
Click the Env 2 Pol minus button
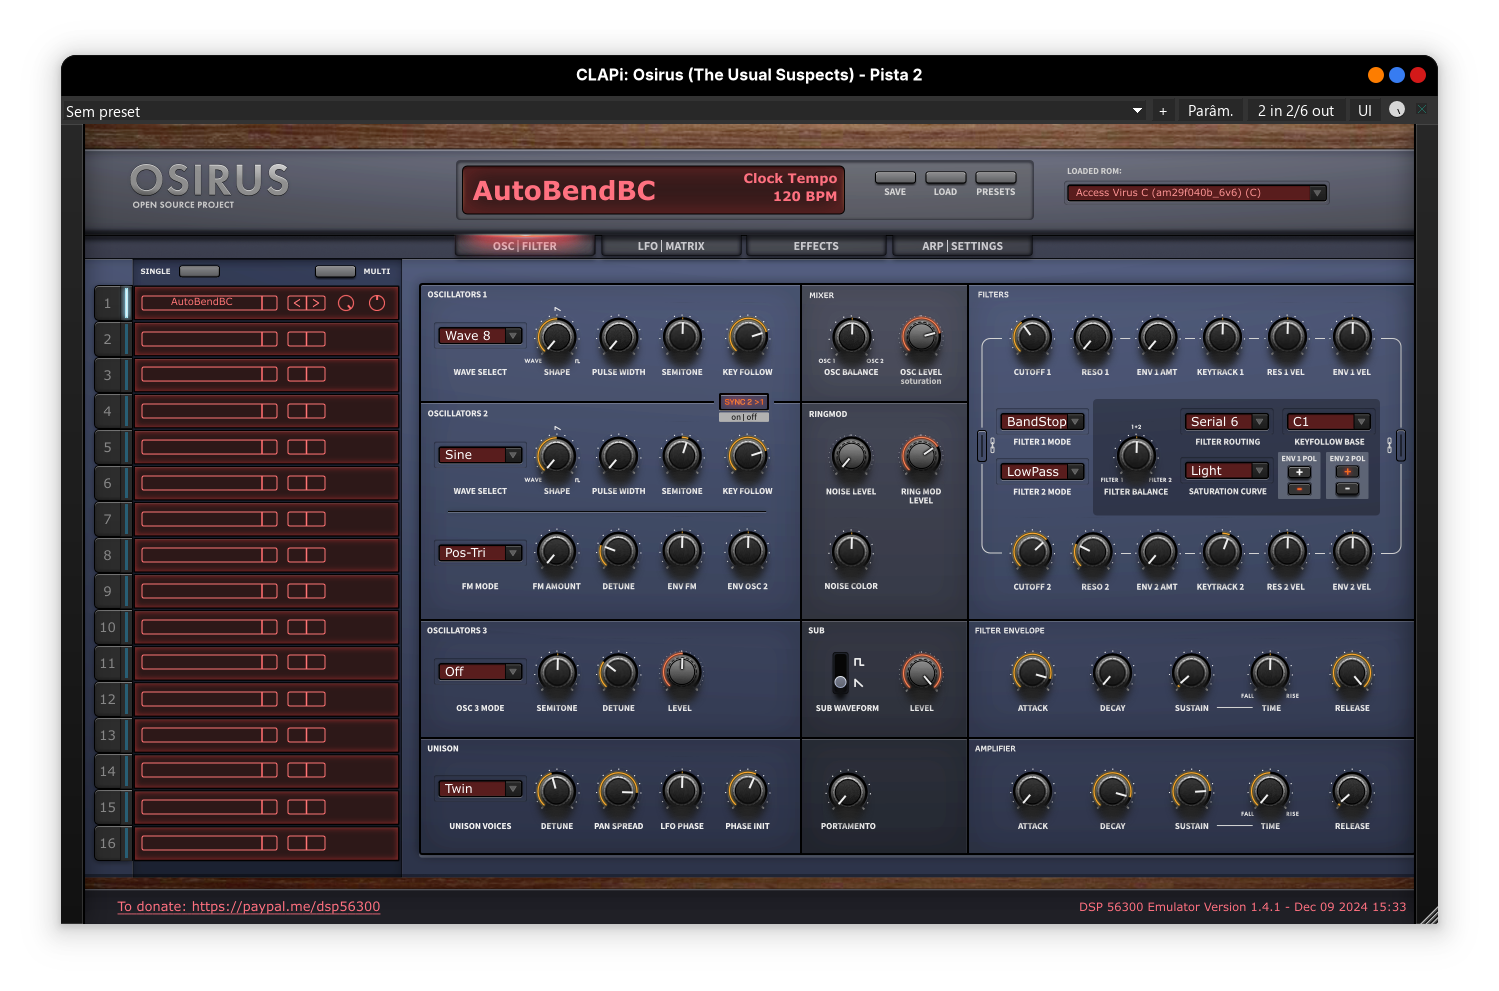coord(1347,489)
